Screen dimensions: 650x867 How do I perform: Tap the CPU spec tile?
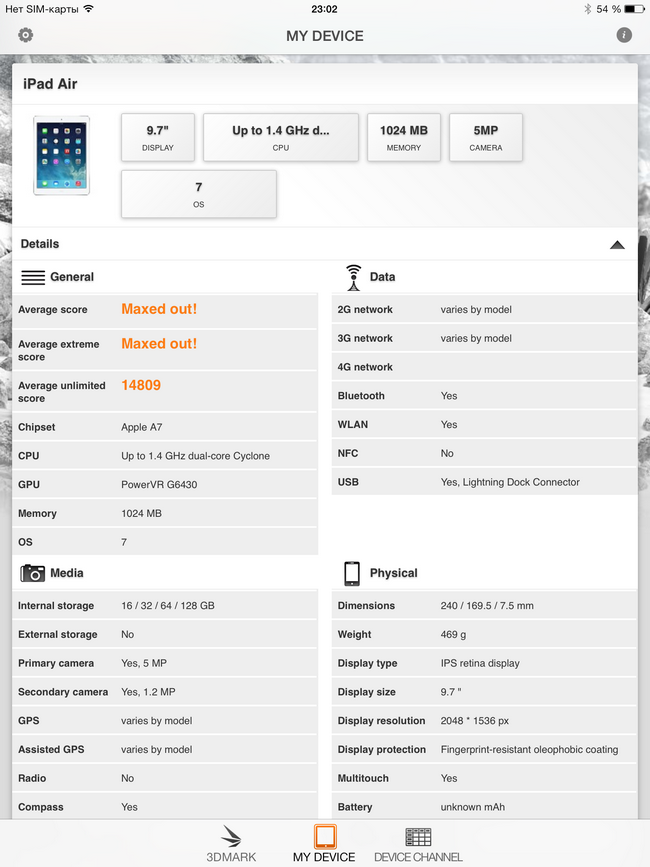(281, 137)
